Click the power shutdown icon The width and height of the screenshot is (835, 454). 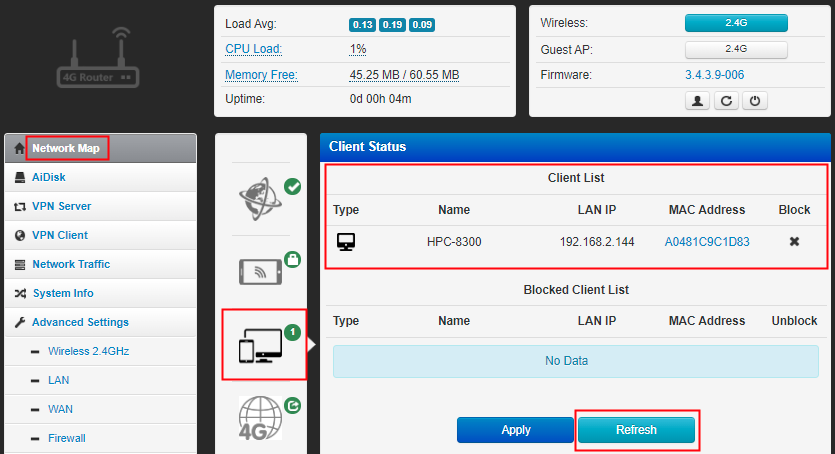[756, 101]
